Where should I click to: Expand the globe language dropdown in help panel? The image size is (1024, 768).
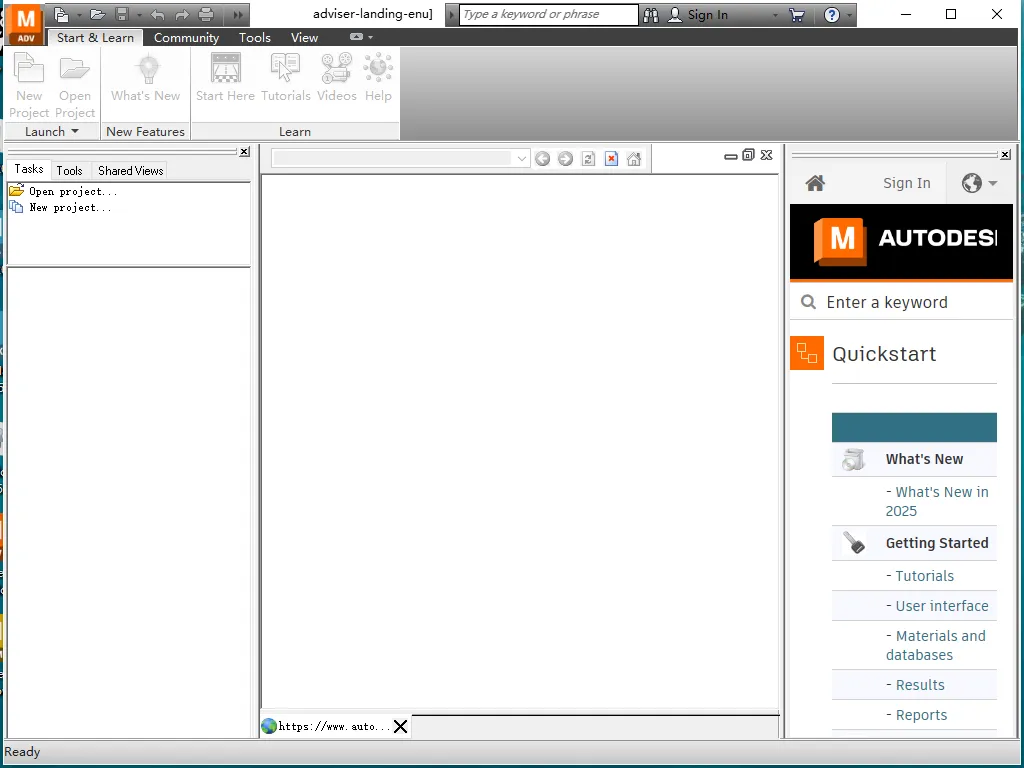click(x=979, y=183)
